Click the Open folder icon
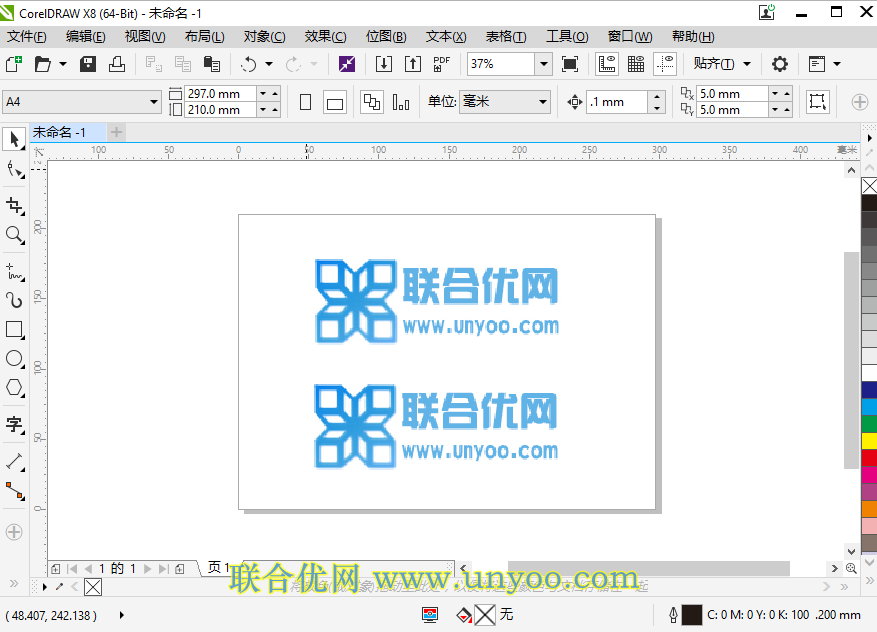This screenshot has width=877, height=632. coord(43,64)
